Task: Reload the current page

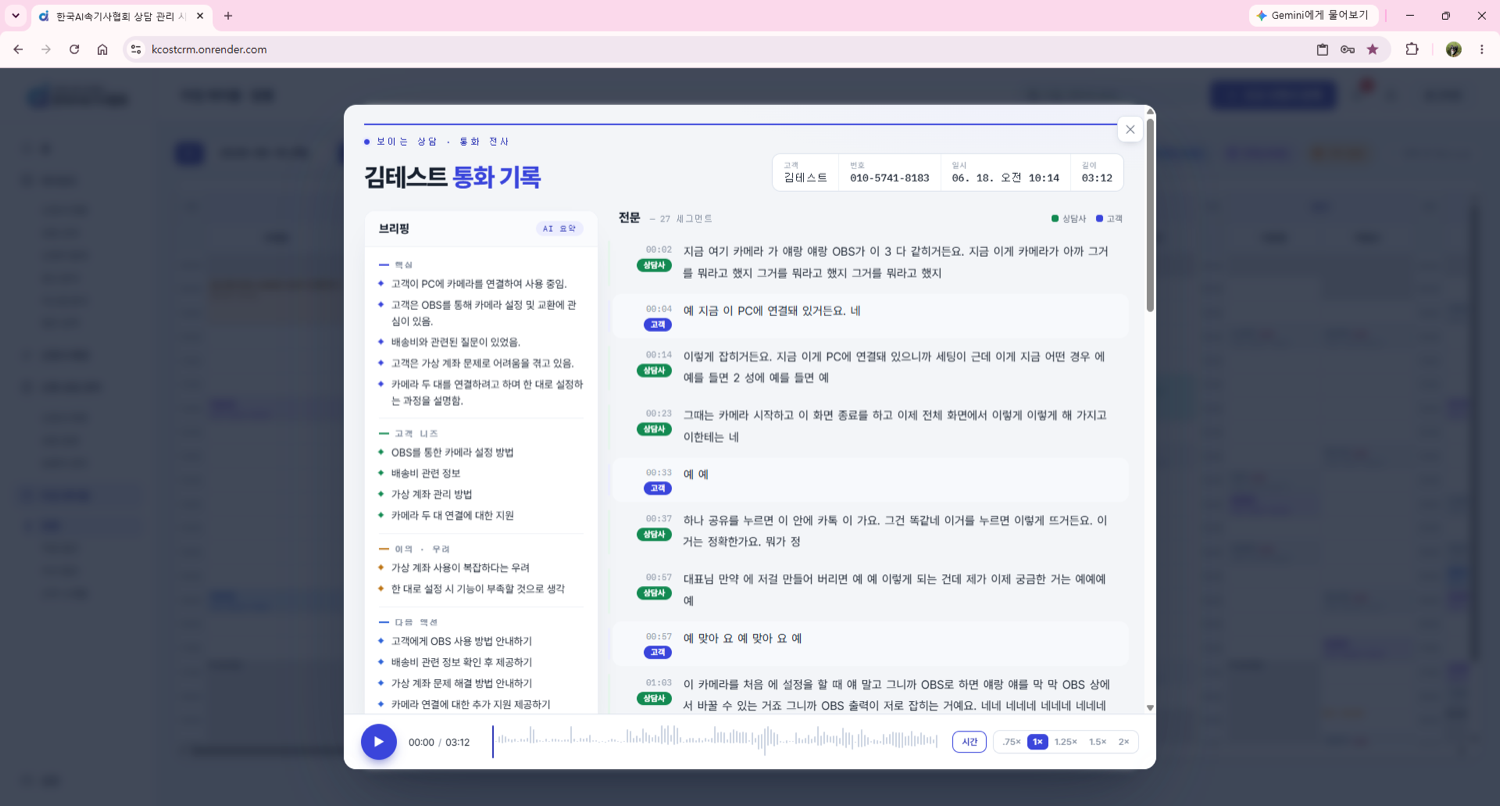Action: click(74, 49)
